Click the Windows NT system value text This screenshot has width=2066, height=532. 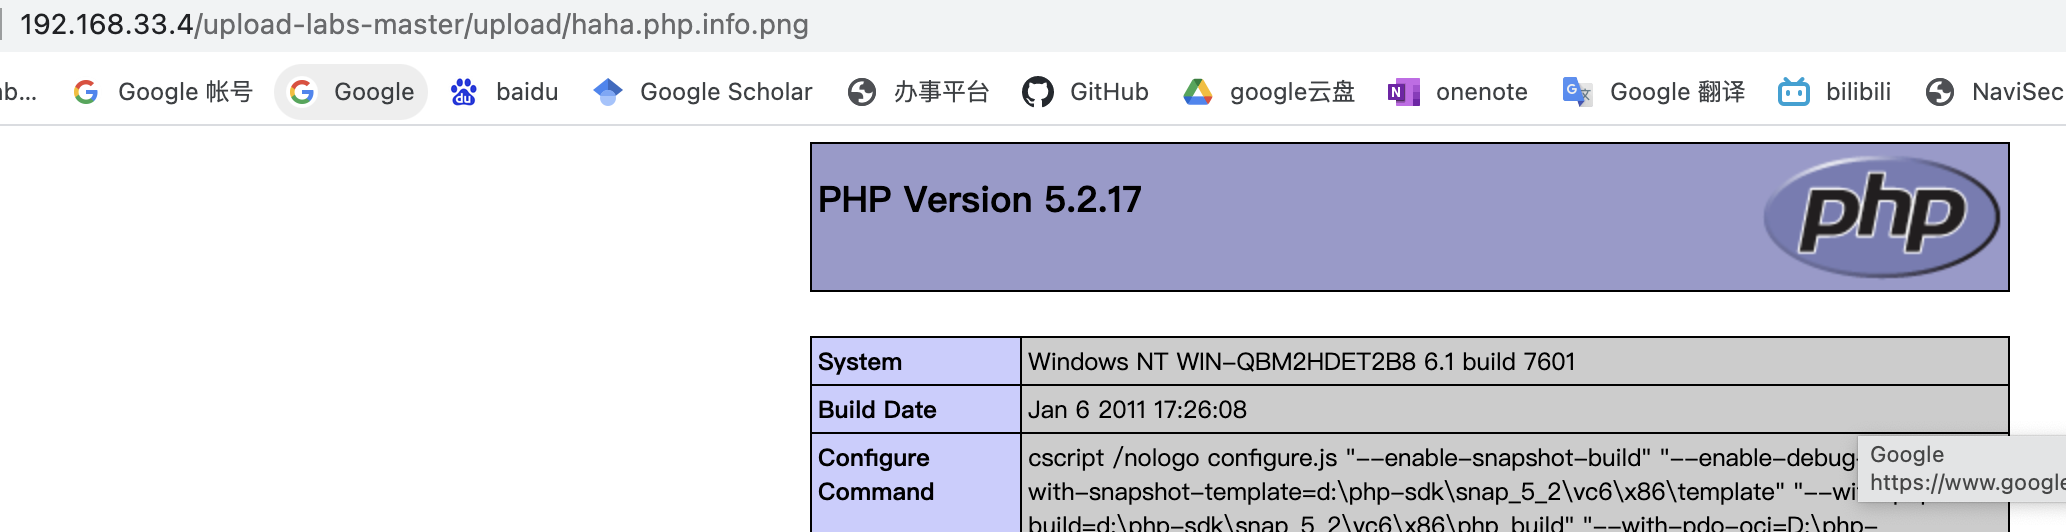click(x=1301, y=362)
